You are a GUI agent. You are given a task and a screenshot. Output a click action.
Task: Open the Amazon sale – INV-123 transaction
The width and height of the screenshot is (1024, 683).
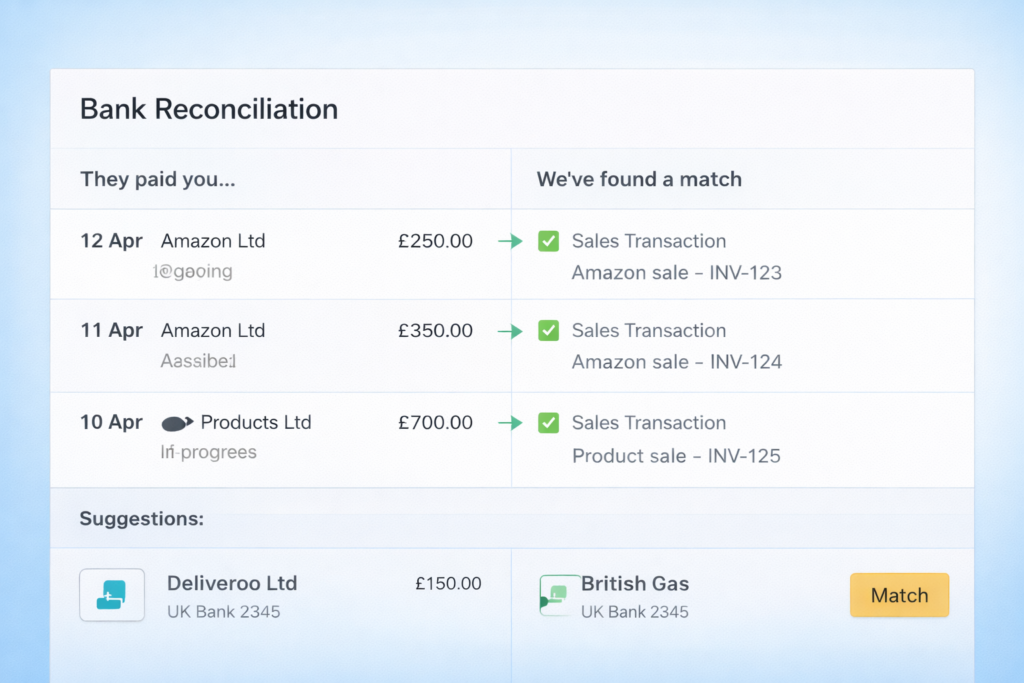[x=676, y=273]
